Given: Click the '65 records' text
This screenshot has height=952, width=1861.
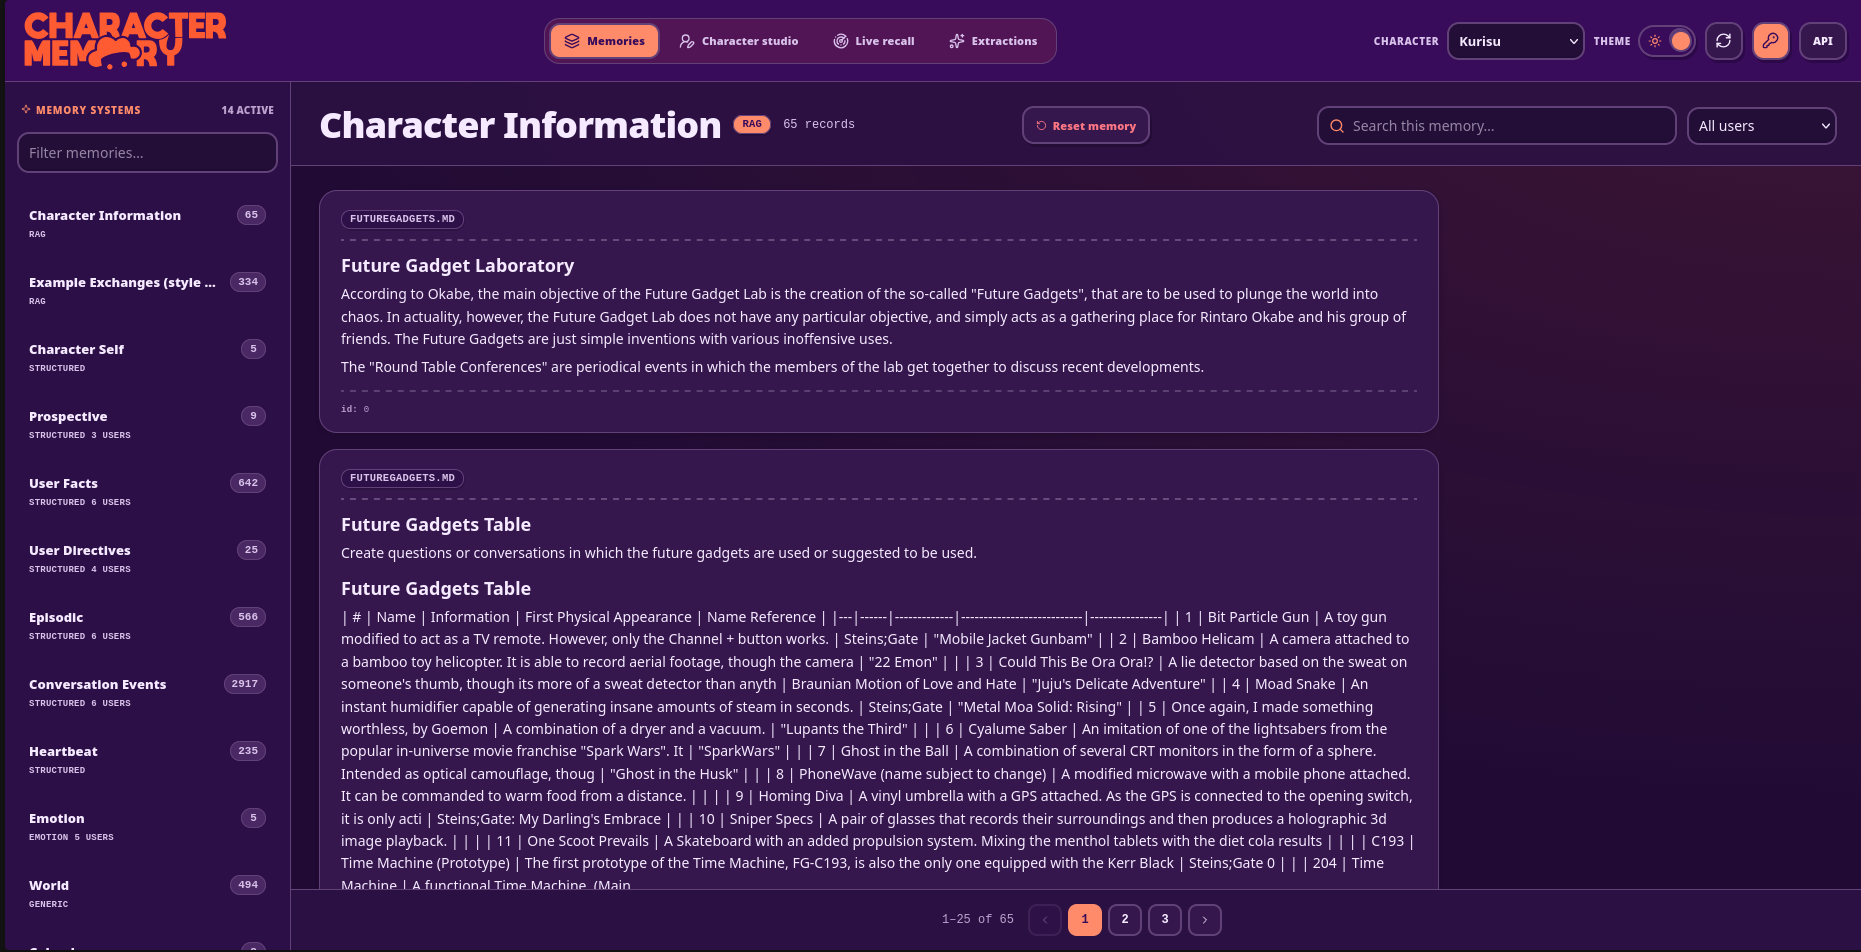Looking at the screenshot, I should coord(819,124).
